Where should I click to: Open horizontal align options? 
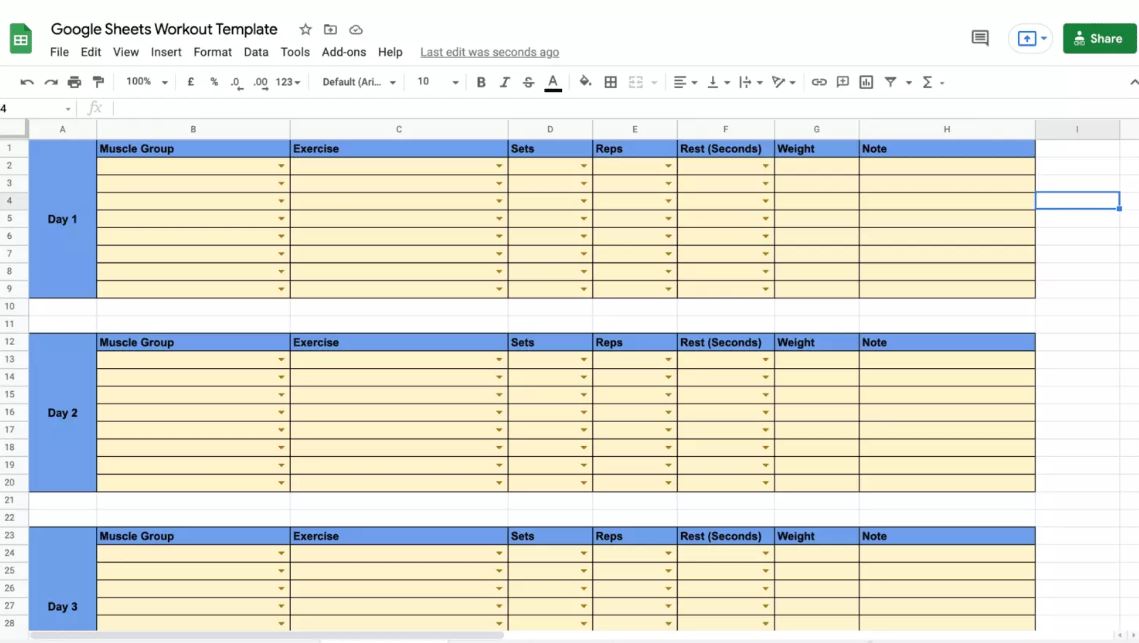coord(685,82)
